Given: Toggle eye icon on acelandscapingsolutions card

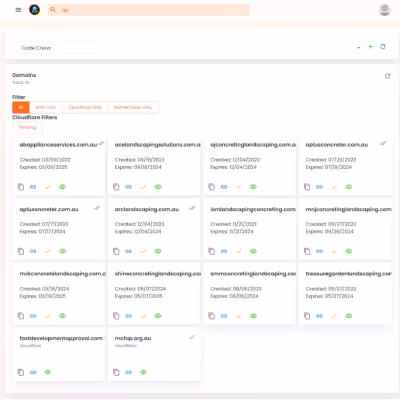Looking at the screenshot, I should 158,187.
